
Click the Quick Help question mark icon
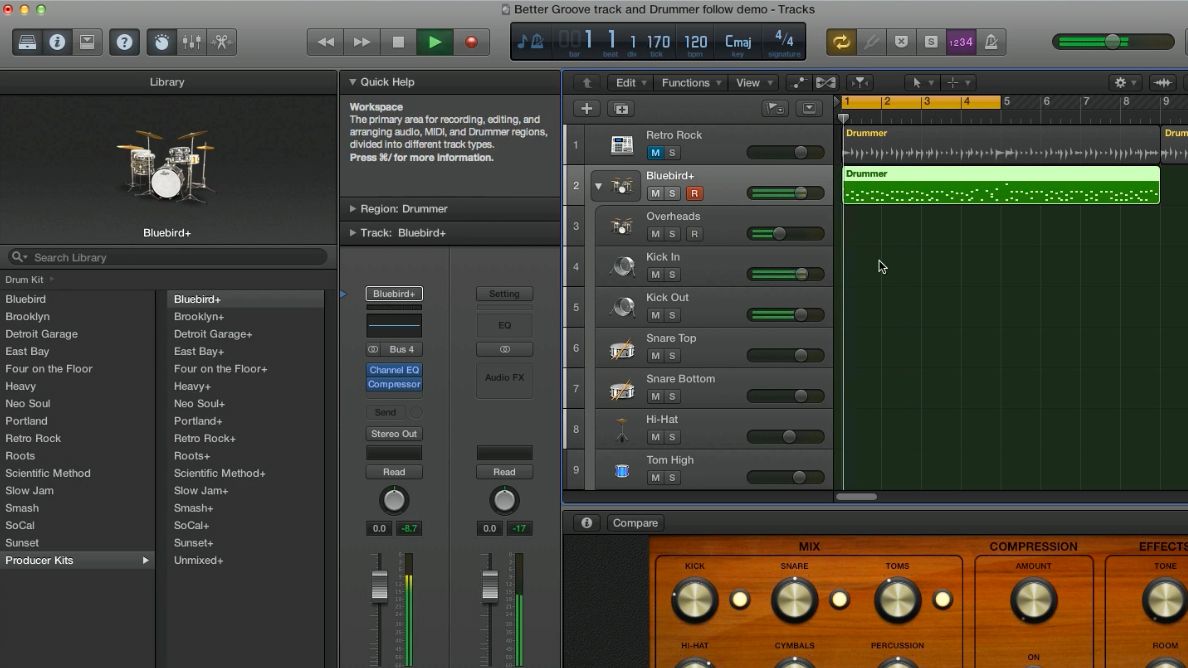tap(124, 42)
